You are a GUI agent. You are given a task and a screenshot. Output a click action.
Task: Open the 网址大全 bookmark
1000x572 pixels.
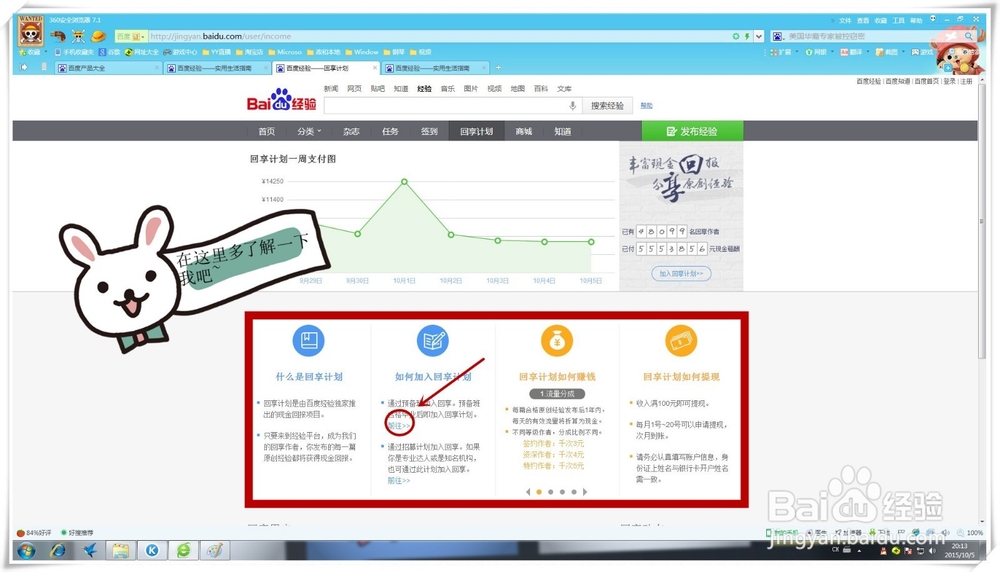point(142,52)
